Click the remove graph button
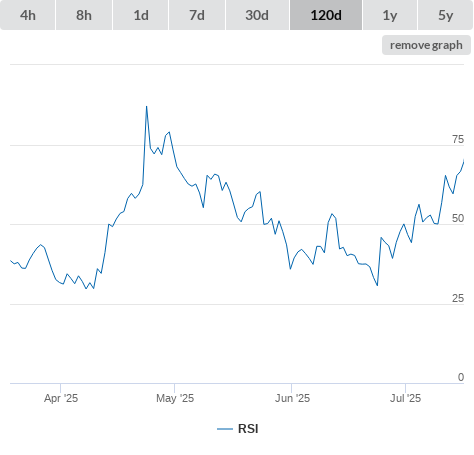Image resolution: width=474 pixels, height=455 pixels. pos(426,45)
